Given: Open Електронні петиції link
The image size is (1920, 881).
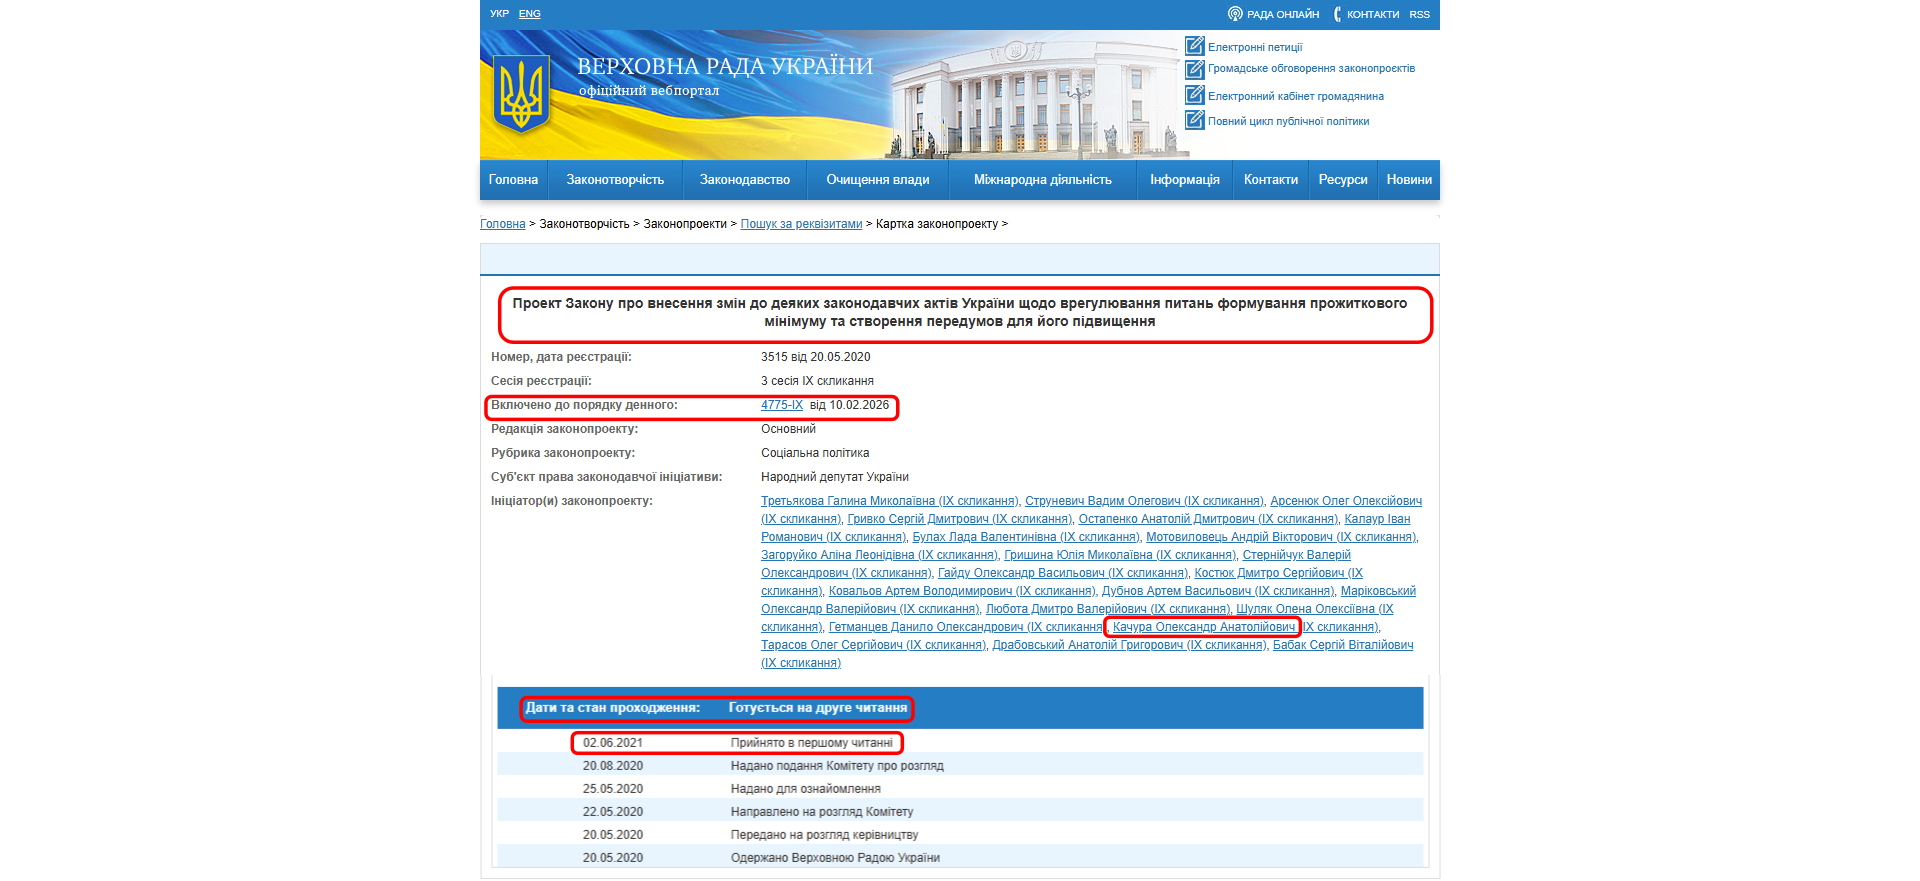Looking at the screenshot, I should 1255,47.
